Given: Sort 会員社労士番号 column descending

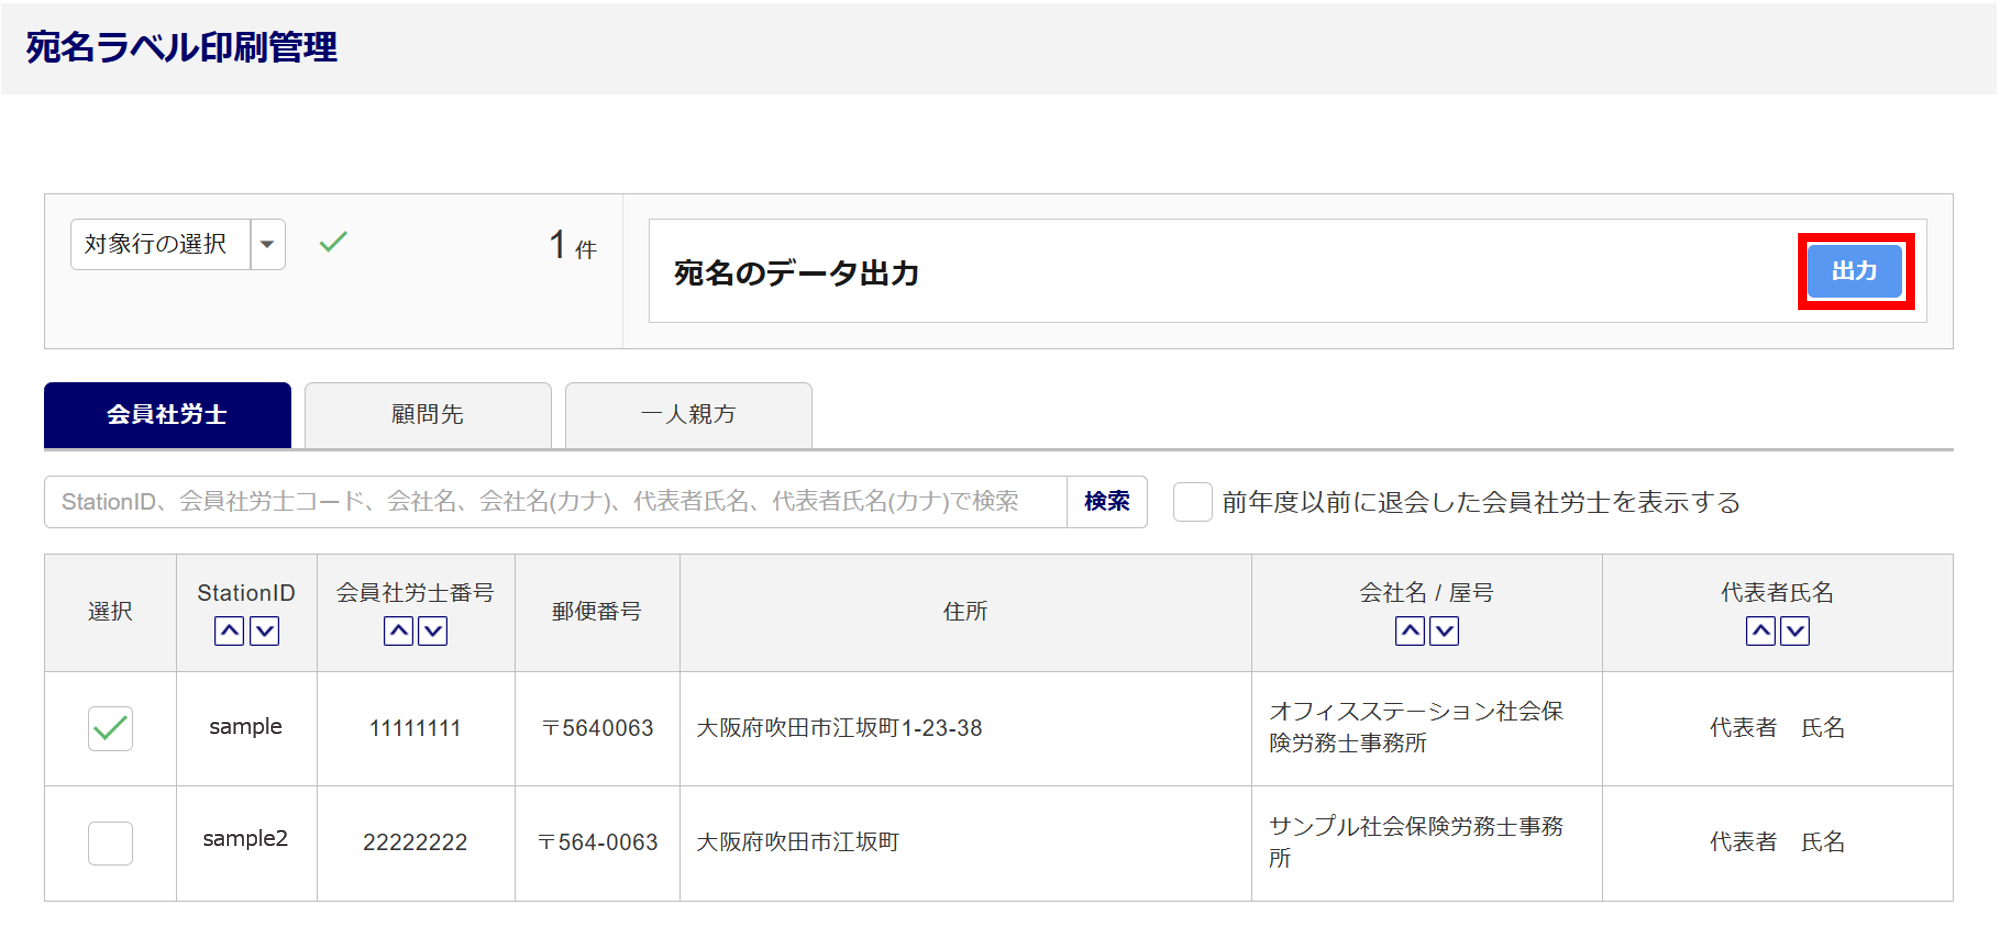Looking at the screenshot, I should pyautogui.click(x=433, y=631).
